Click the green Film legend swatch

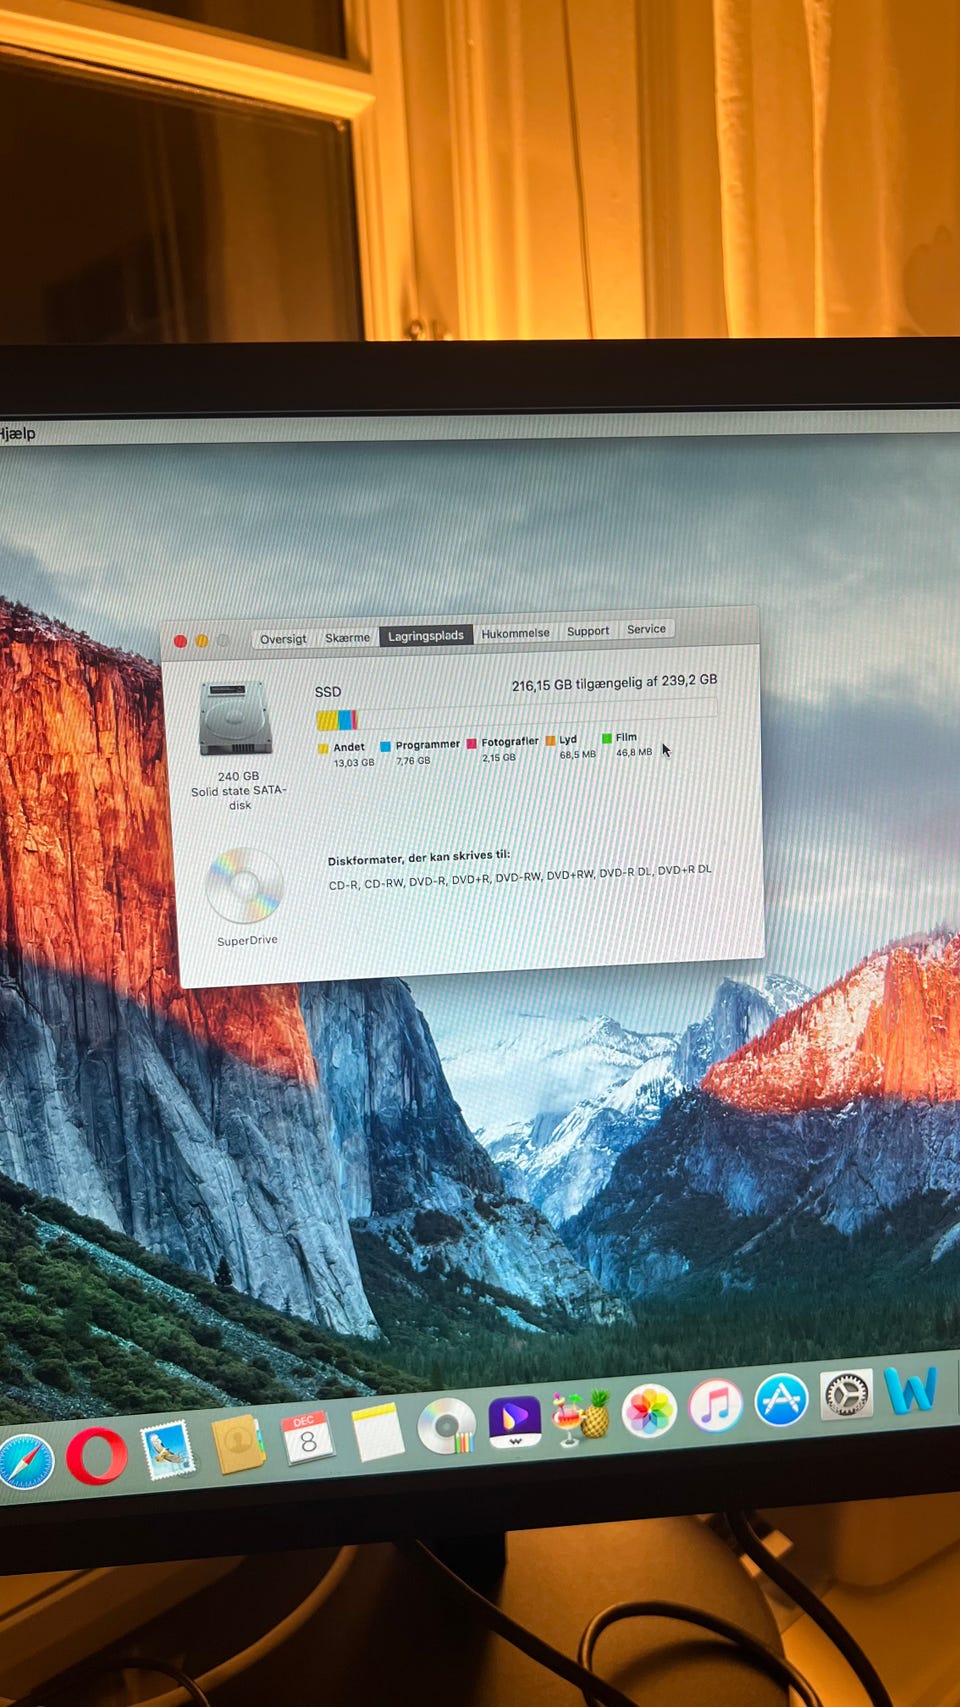[x=606, y=739]
